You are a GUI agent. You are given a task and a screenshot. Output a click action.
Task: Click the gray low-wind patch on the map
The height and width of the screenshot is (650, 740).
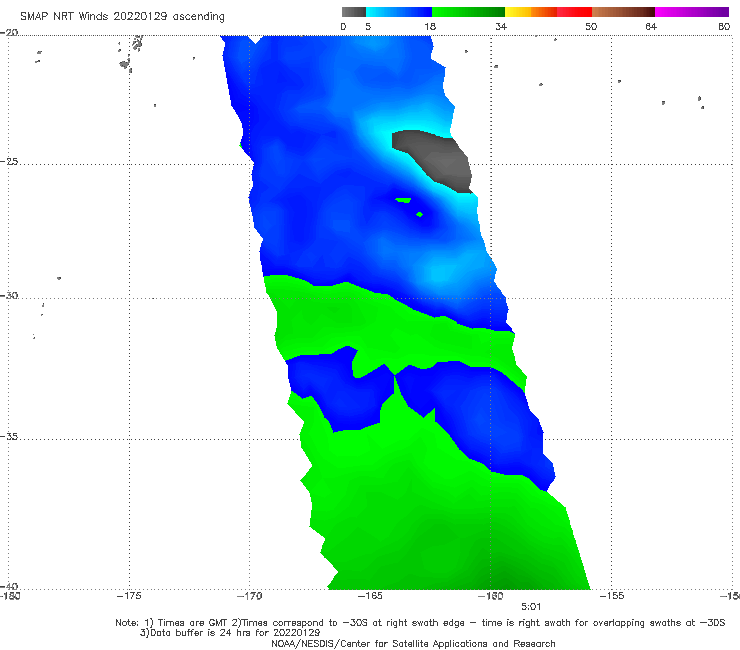tap(439, 160)
